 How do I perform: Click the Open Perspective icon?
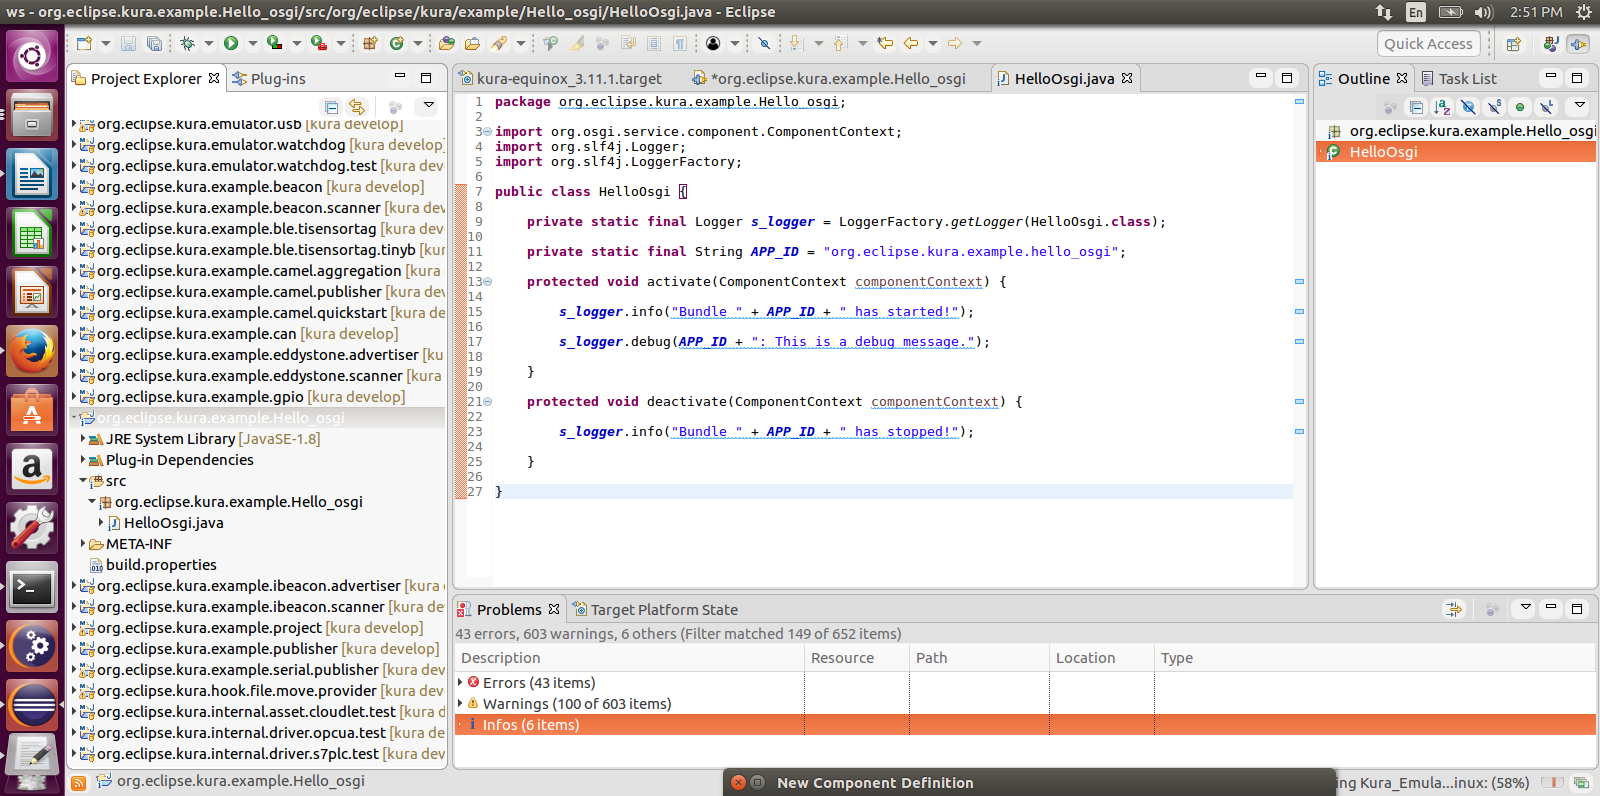tap(1514, 44)
